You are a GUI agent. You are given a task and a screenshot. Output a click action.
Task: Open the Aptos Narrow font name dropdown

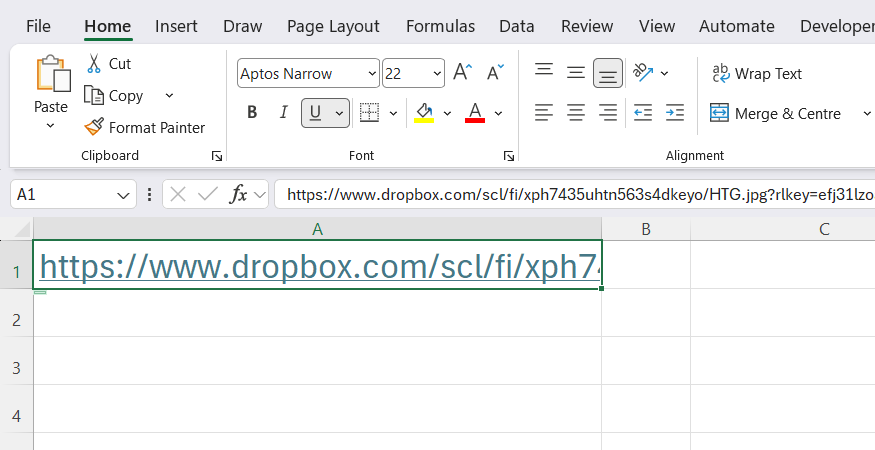pos(372,74)
